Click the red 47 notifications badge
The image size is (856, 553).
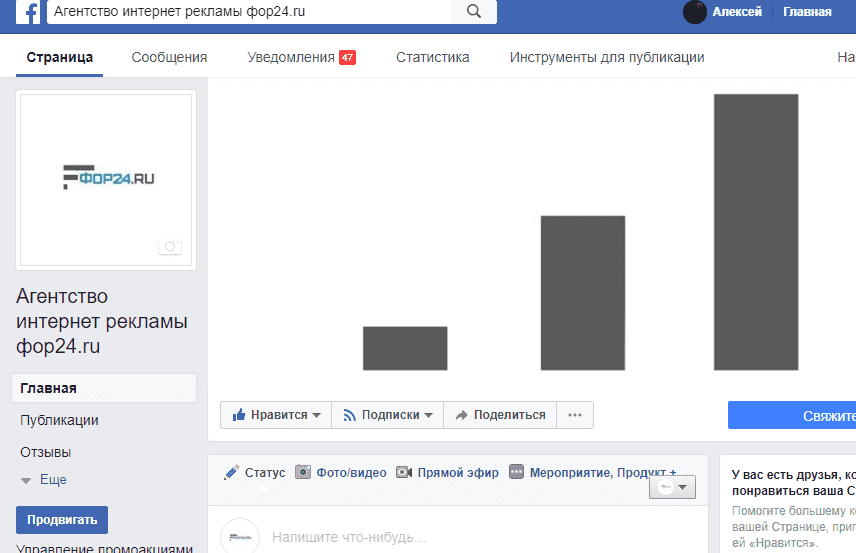pos(347,57)
